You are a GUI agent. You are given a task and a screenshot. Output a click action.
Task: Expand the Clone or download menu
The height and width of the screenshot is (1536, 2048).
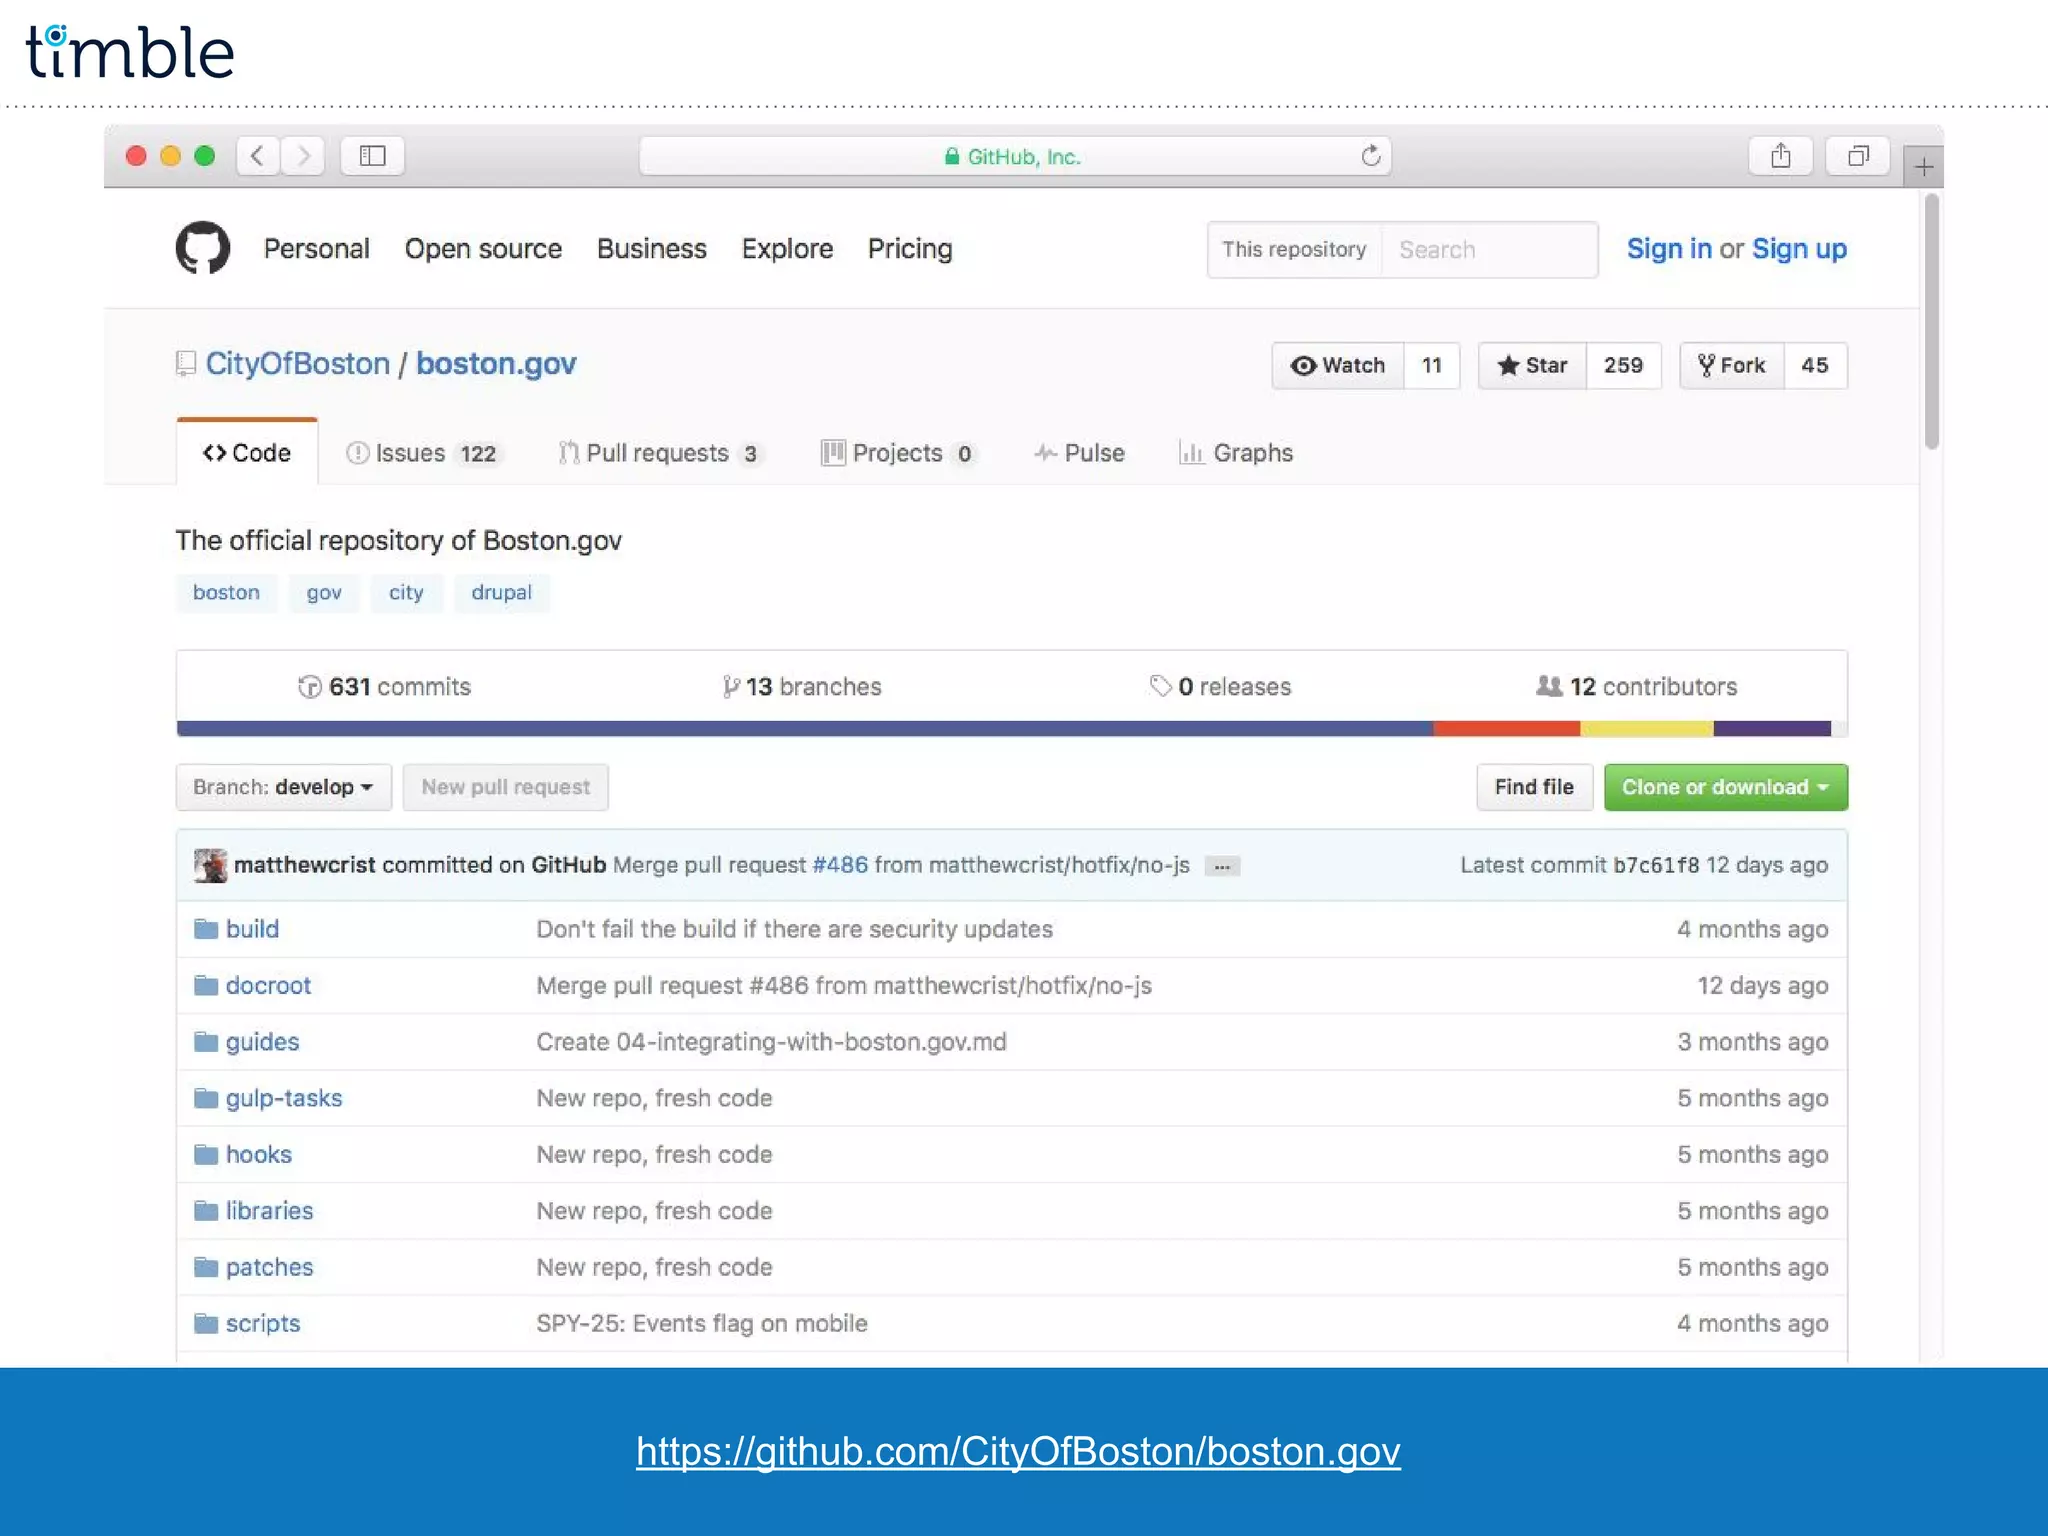[x=1725, y=787]
